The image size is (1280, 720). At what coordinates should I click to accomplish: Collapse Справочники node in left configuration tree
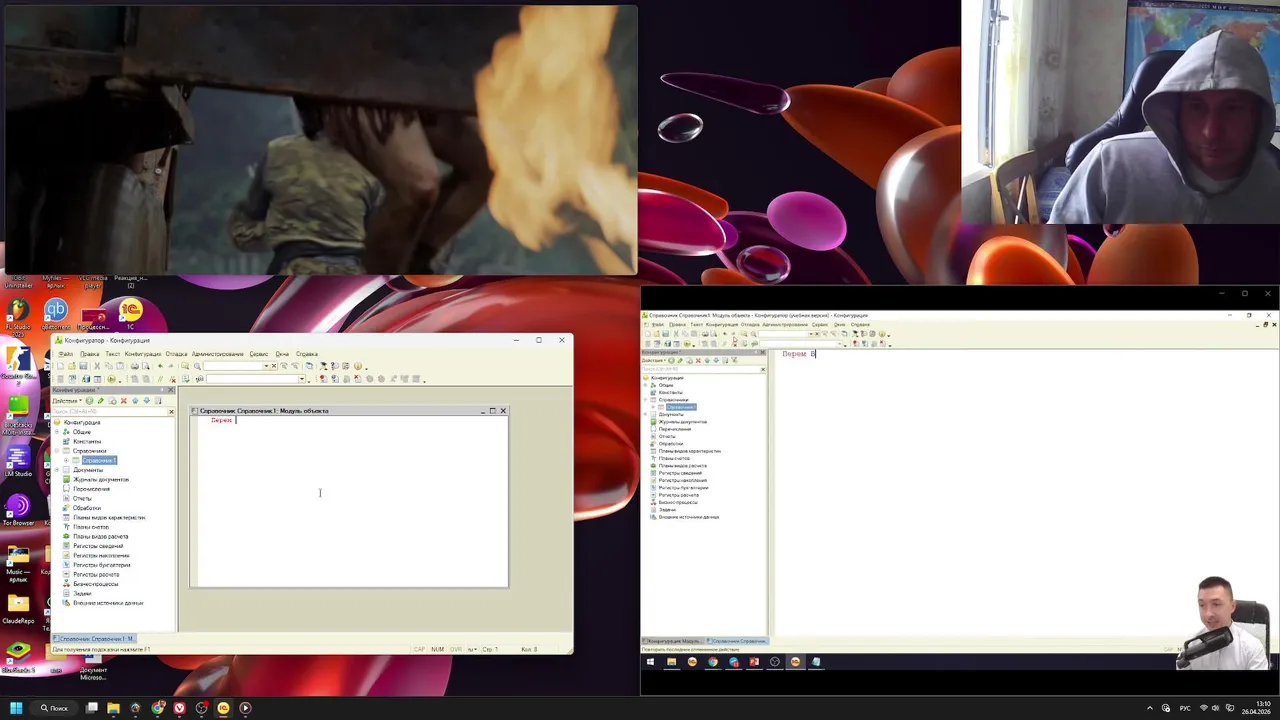point(57,451)
